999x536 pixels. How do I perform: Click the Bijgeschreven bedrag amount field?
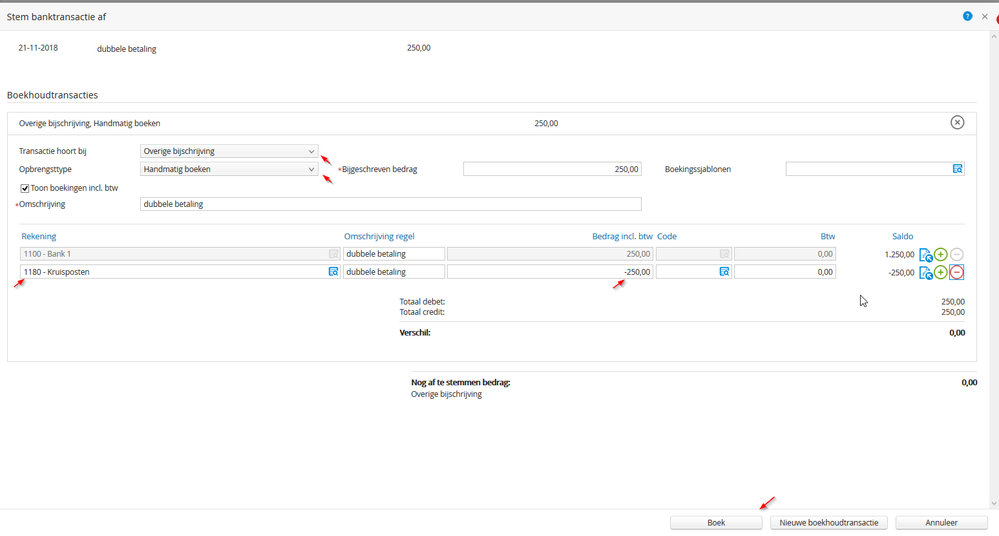551,170
